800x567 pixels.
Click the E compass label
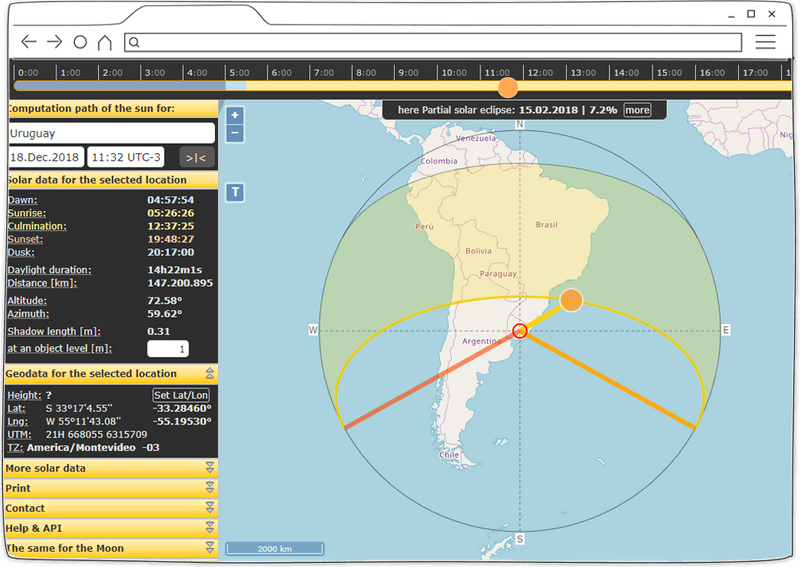click(x=726, y=330)
